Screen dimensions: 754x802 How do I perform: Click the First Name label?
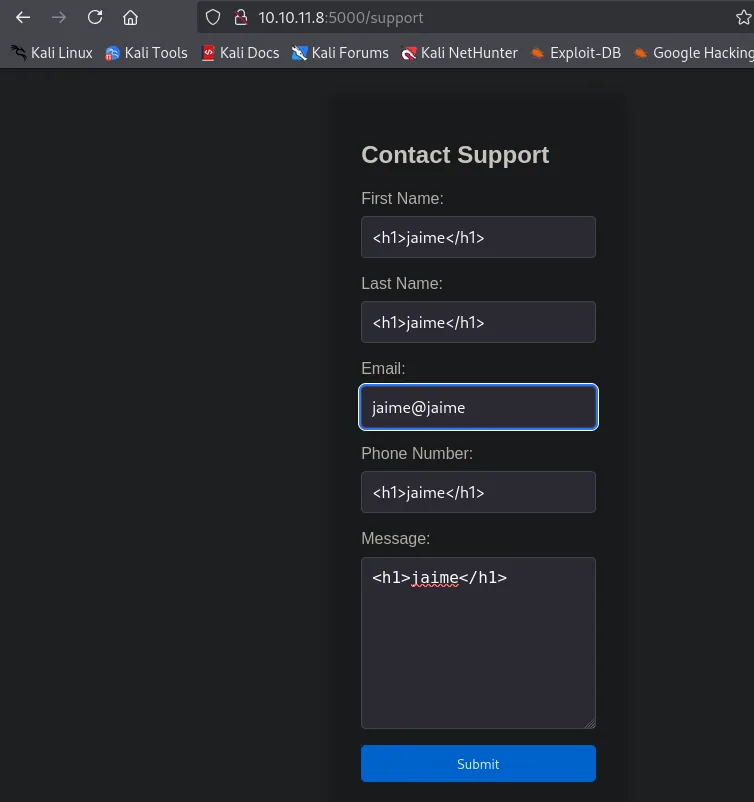point(402,198)
